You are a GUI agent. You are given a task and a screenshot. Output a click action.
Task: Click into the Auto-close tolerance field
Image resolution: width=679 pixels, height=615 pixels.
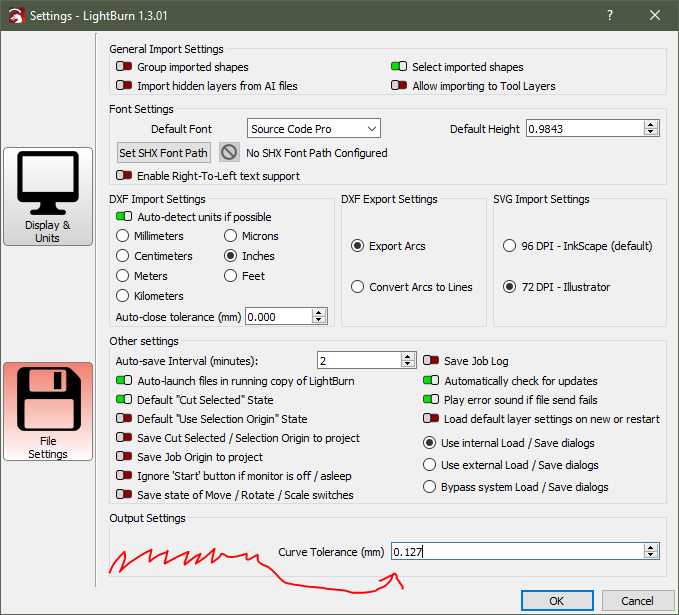(278, 317)
